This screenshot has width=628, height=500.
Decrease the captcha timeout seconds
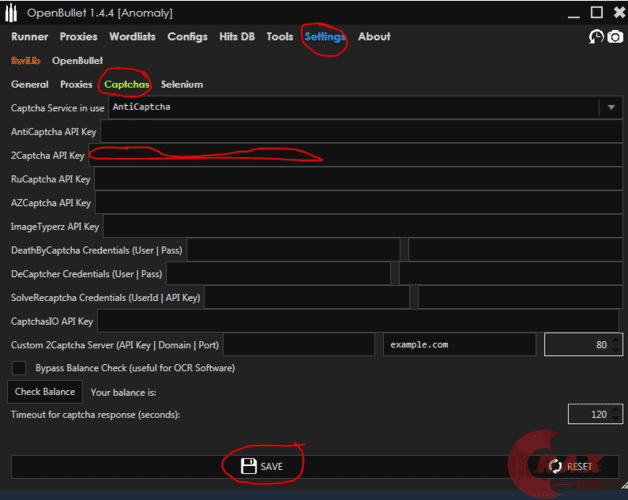click(616, 419)
